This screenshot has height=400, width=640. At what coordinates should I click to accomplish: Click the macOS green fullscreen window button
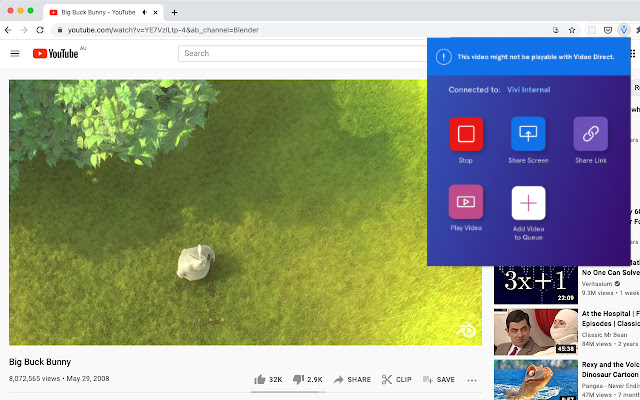click(x=30, y=11)
